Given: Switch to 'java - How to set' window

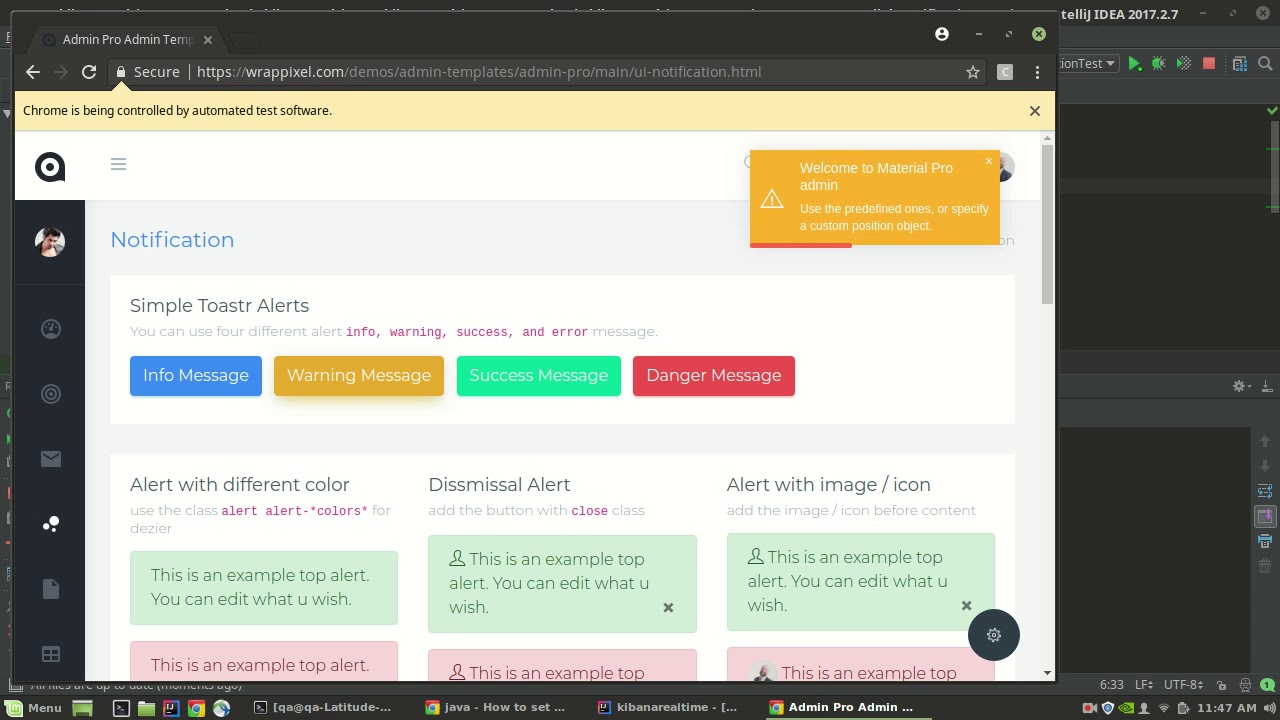Looking at the screenshot, I should pos(496,708).
